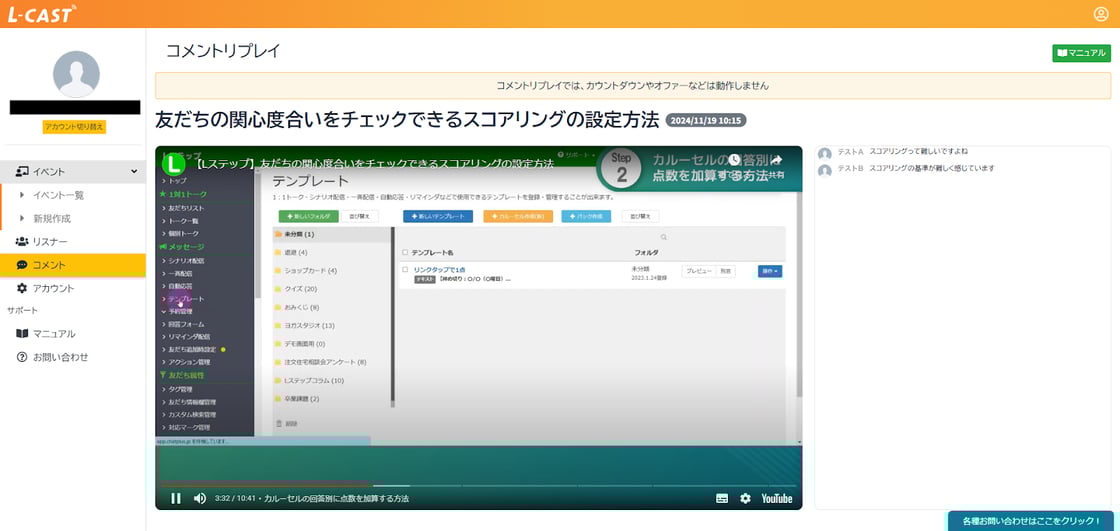Click the コメントリプレイ page heading
The height and width of the screenshot is (531, 1120).
click(x=224, y=51)
